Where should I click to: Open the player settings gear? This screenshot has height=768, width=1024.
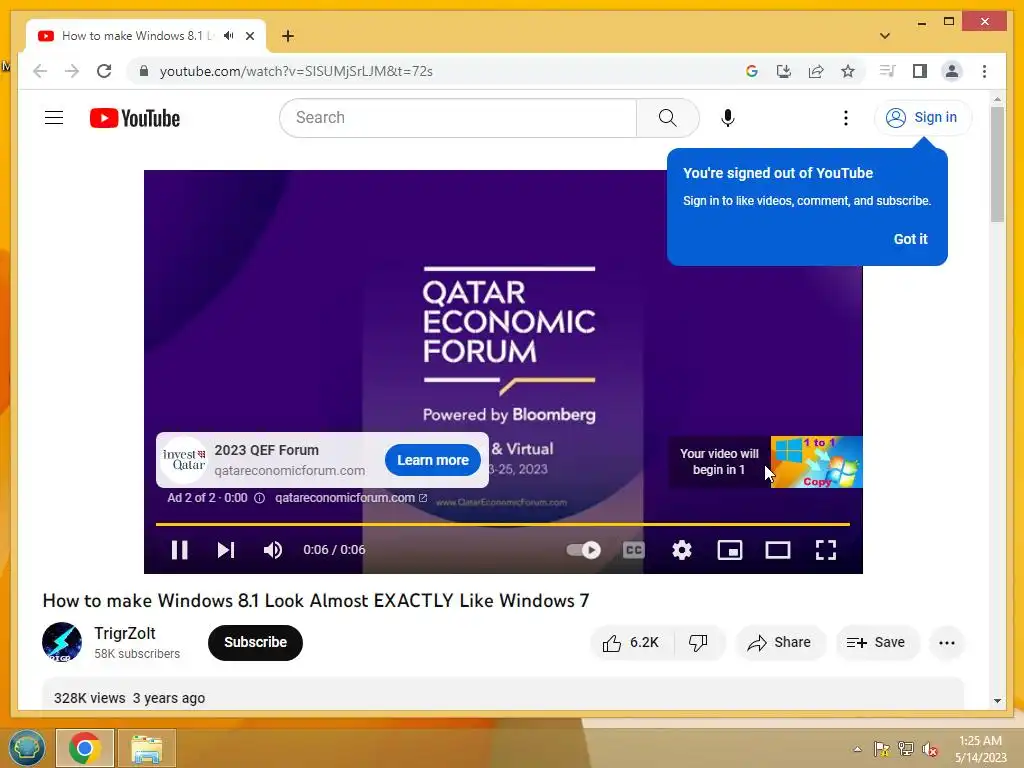click(682, 550)
